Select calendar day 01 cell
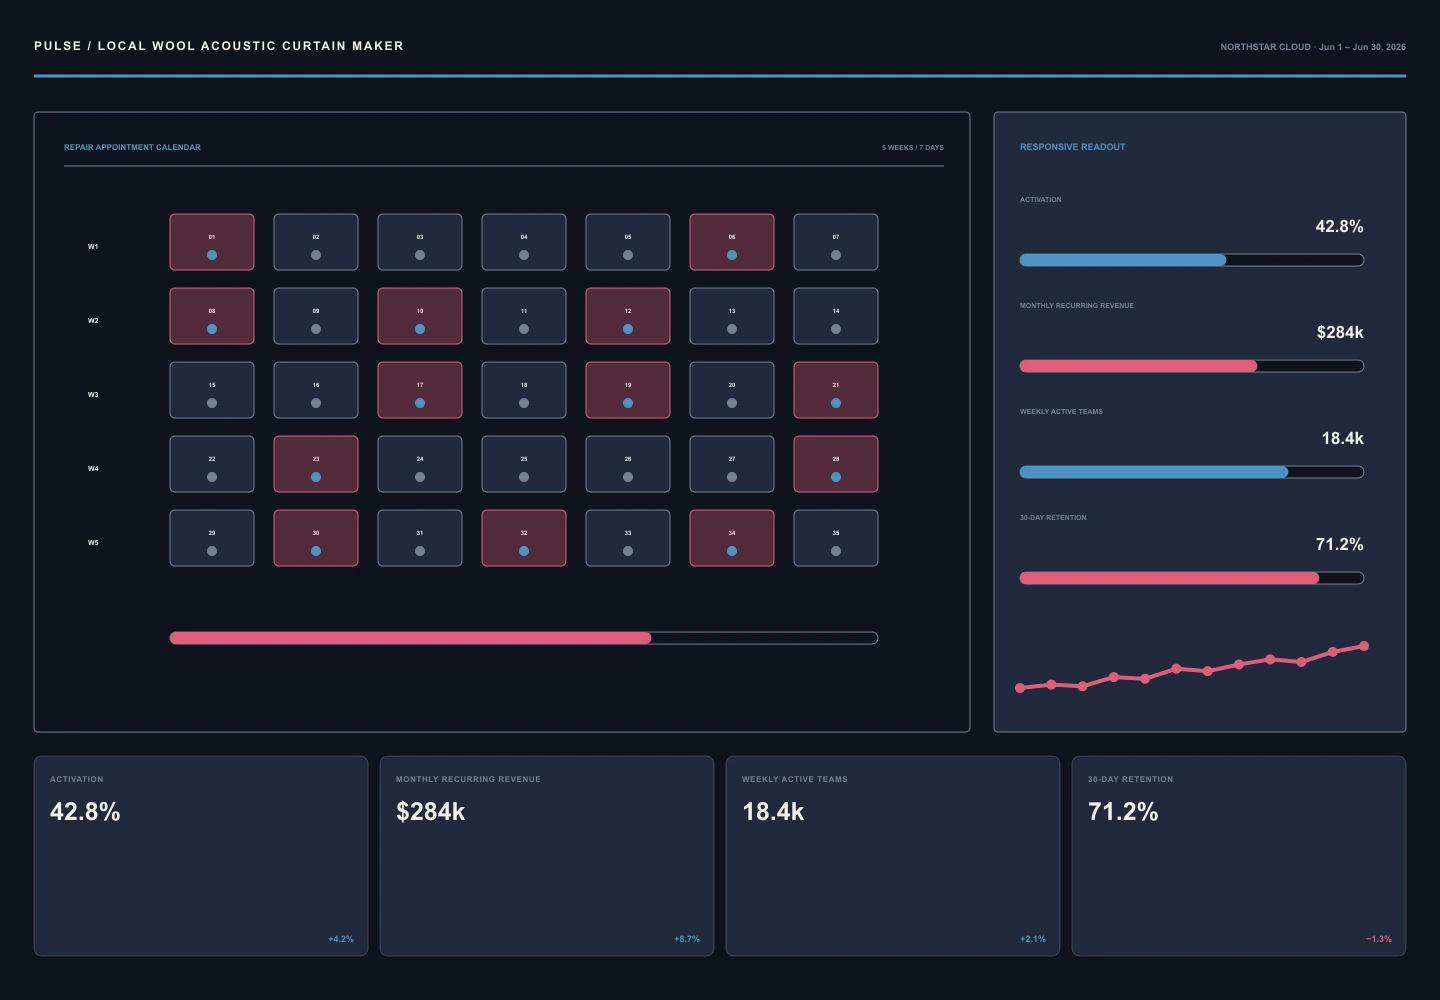The height and width of the screenshot is (1000, 1440). [x=212, y=242]
